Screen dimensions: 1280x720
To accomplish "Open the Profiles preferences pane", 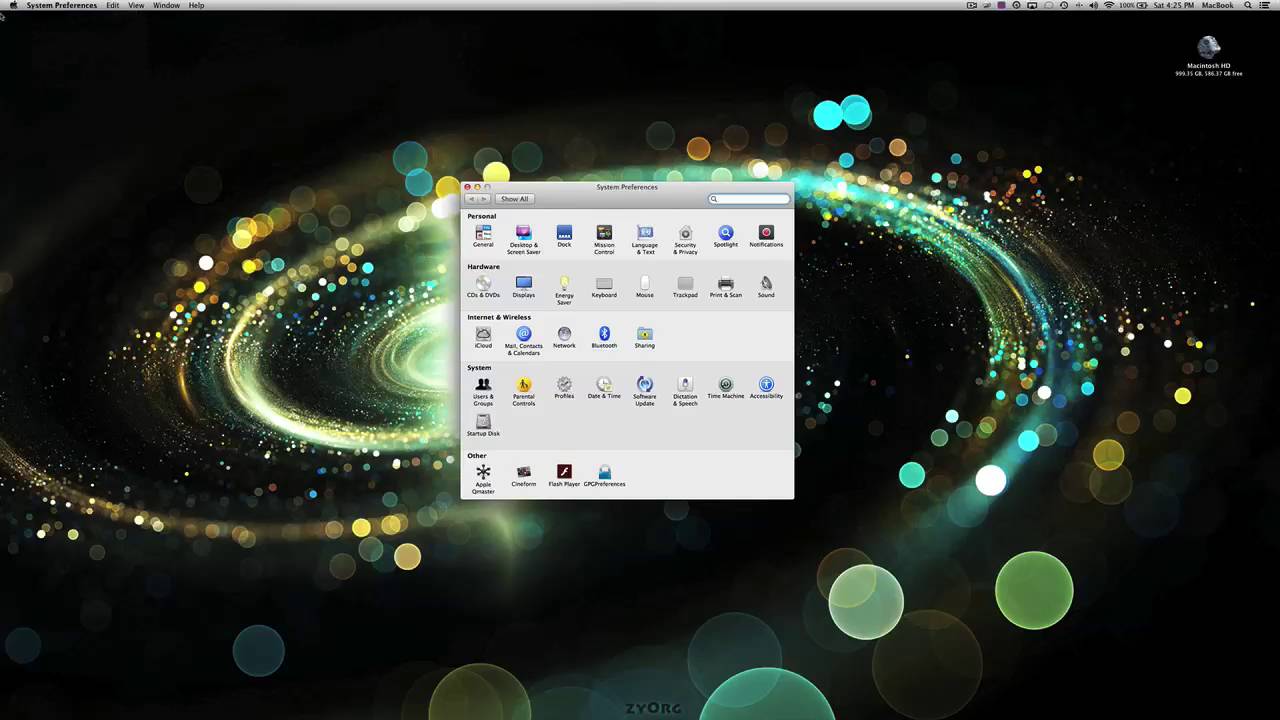I will click(564, 388).
